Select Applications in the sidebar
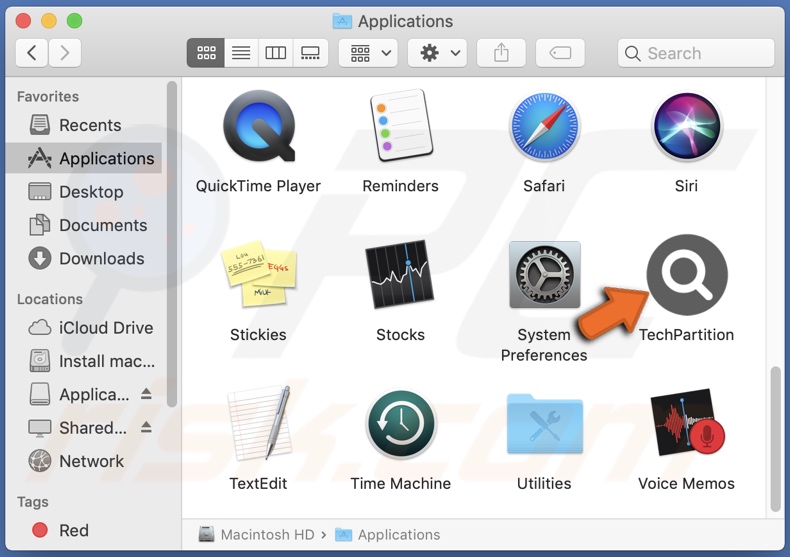The image size is (790, 557). 84,158
